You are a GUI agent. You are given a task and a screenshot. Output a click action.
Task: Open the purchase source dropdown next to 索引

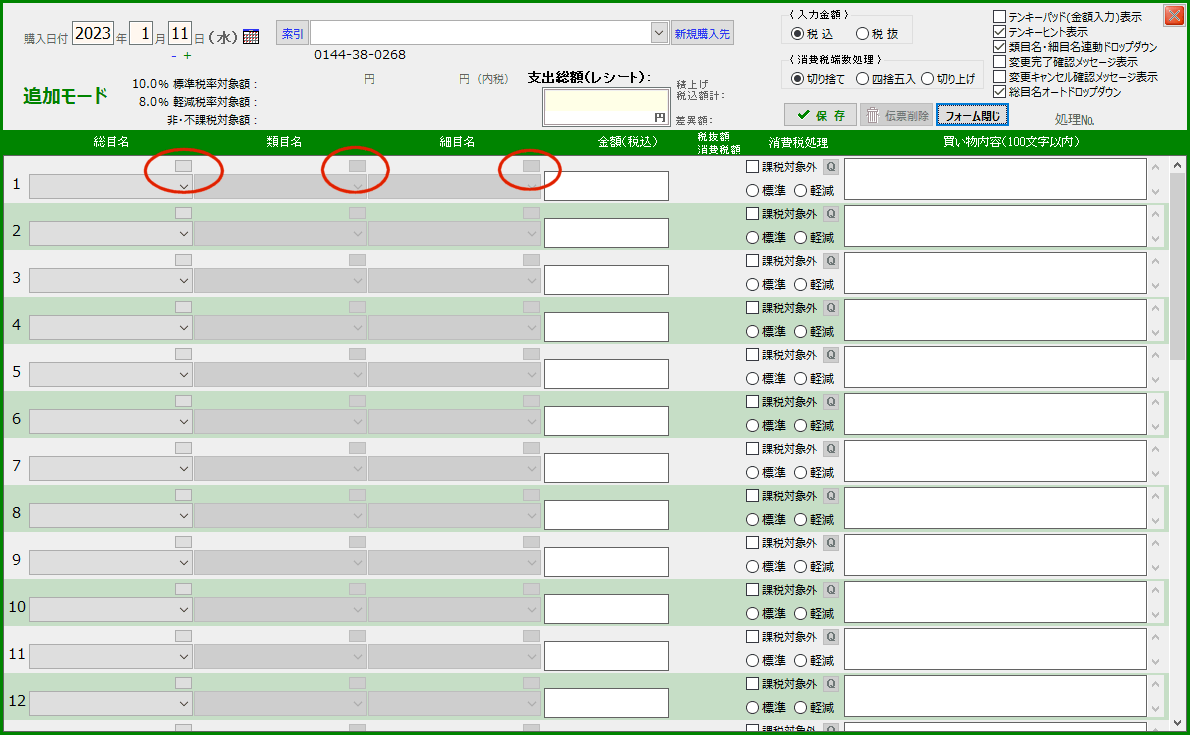[658, 33]
